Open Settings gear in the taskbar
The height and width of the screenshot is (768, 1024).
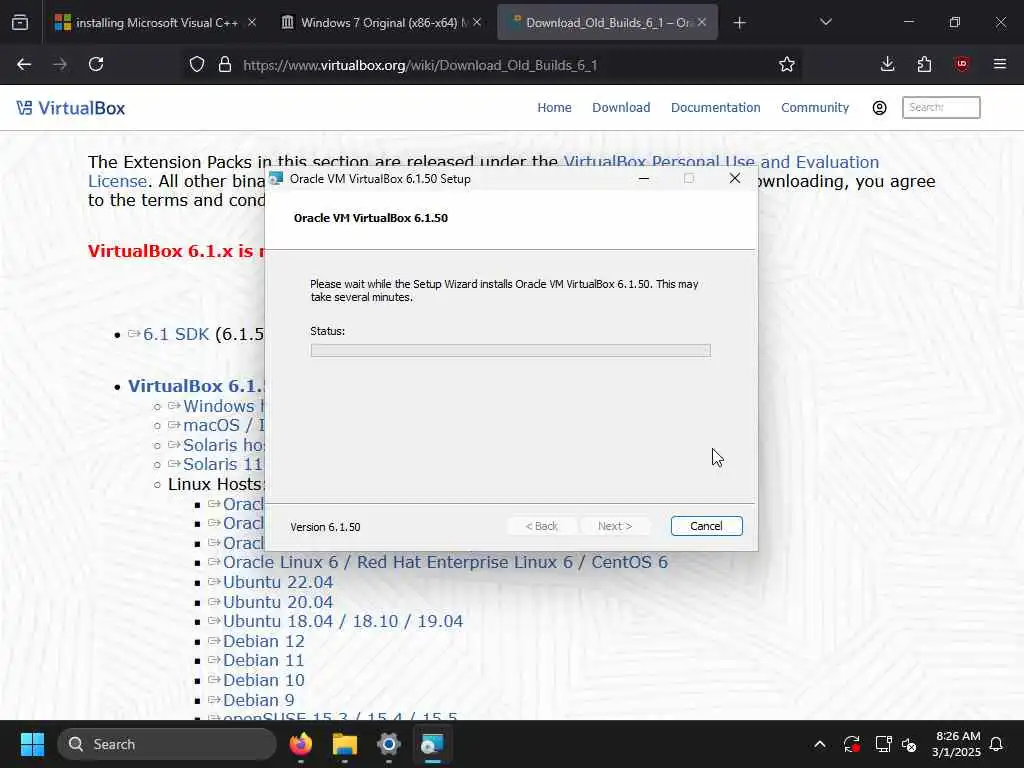(389, 744)
